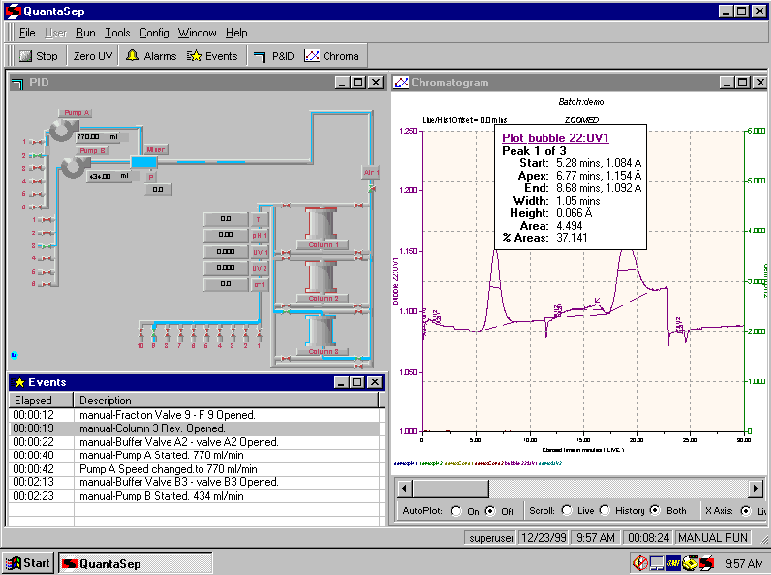Image resolution: width=771 pixels, height=575 pixels.
Task: Open the Windows Start menu
Action: [x=28, y=563]
